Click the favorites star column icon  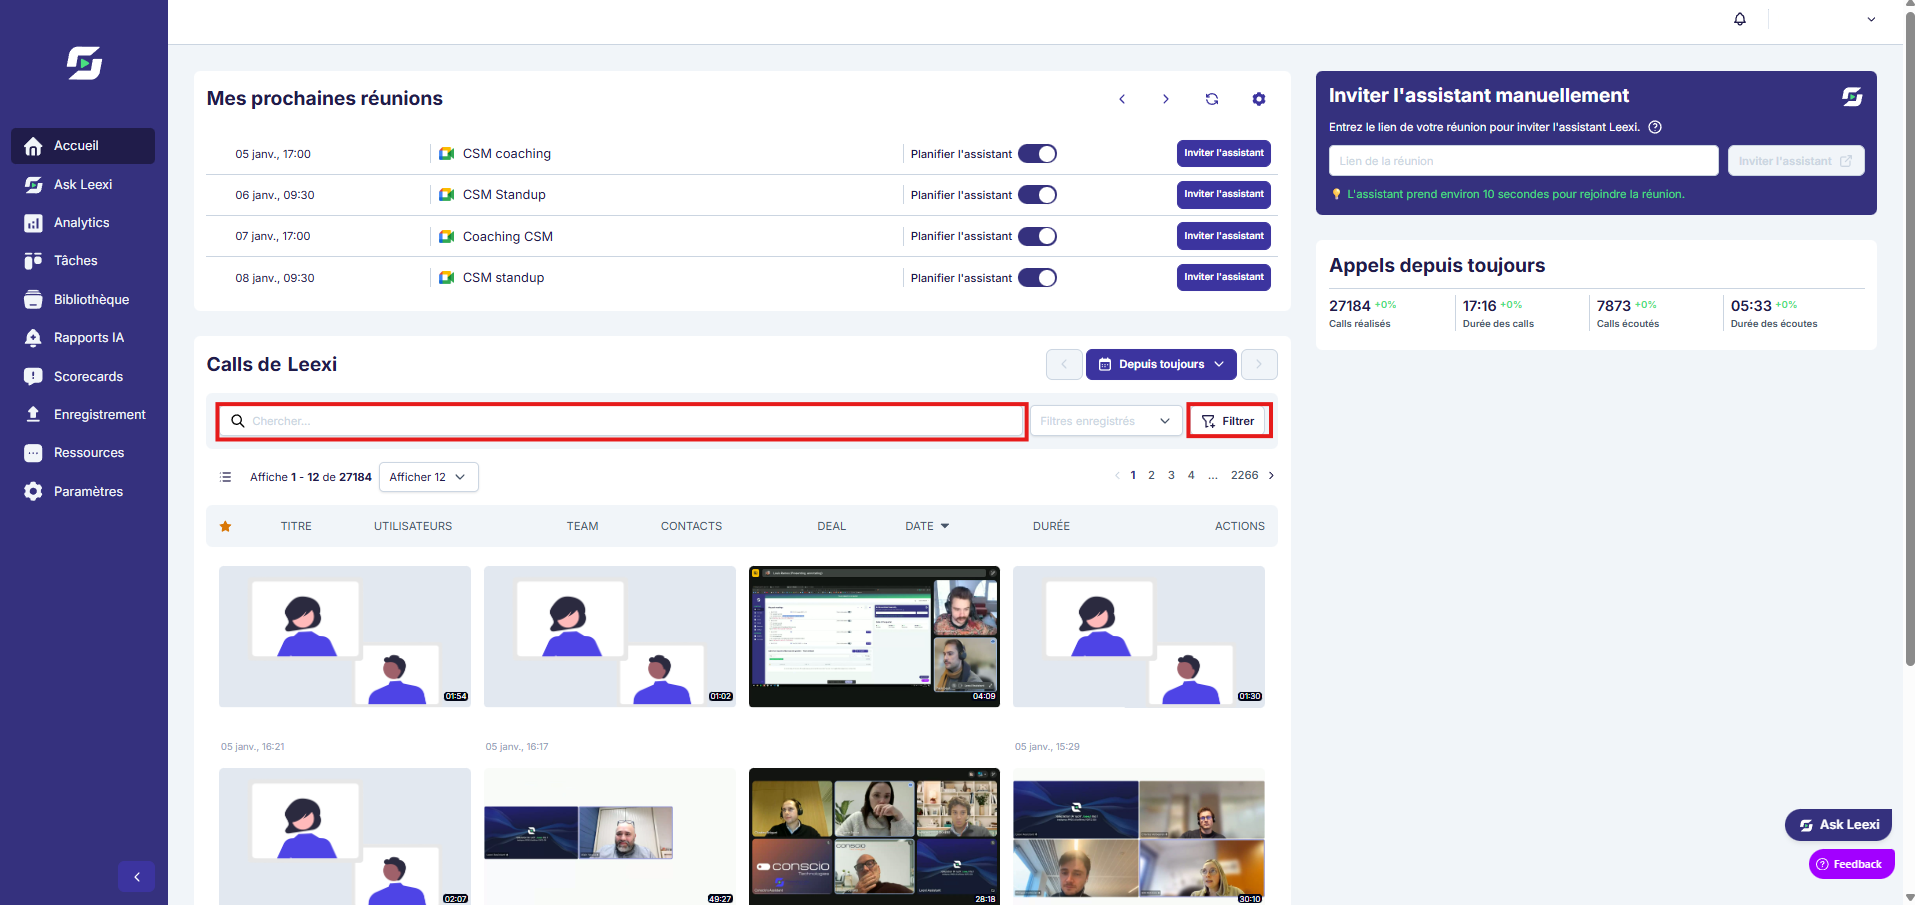[x=226, y=526]
